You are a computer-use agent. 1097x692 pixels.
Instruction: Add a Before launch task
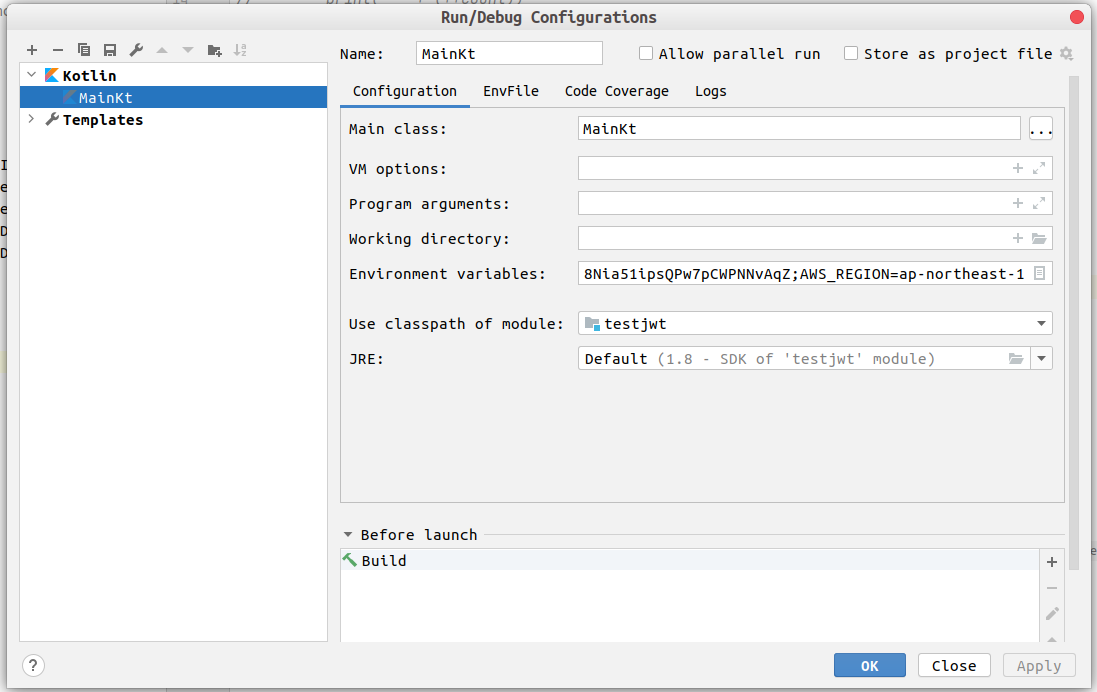pyautogui.click(x=1052, y=562)
